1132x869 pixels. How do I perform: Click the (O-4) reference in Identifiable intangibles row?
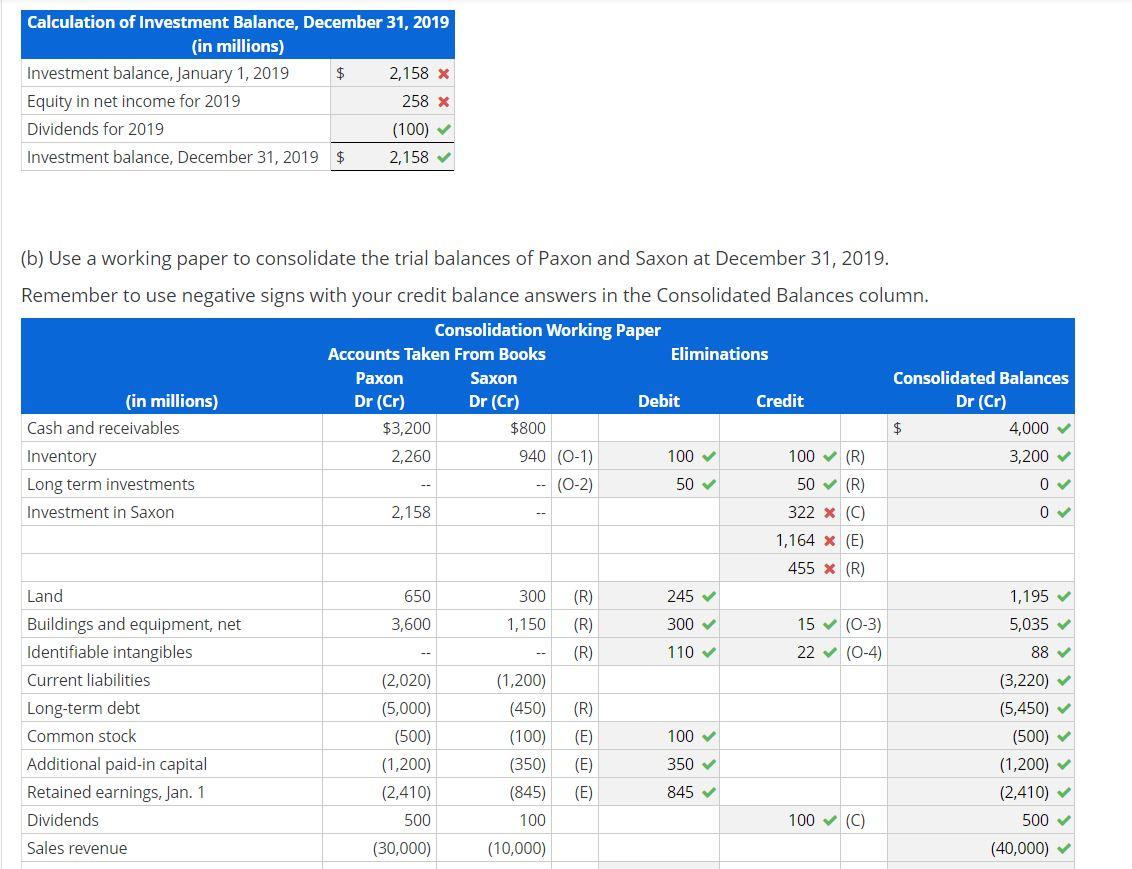point(863,653)
